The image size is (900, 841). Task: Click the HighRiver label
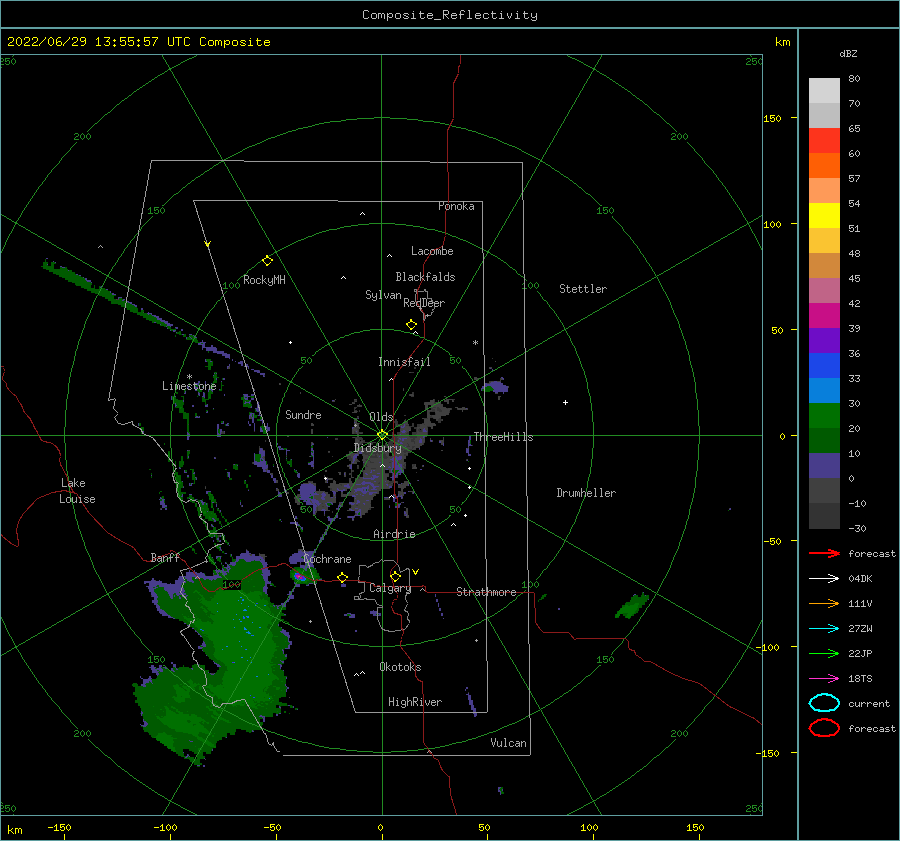pos(415,702)
